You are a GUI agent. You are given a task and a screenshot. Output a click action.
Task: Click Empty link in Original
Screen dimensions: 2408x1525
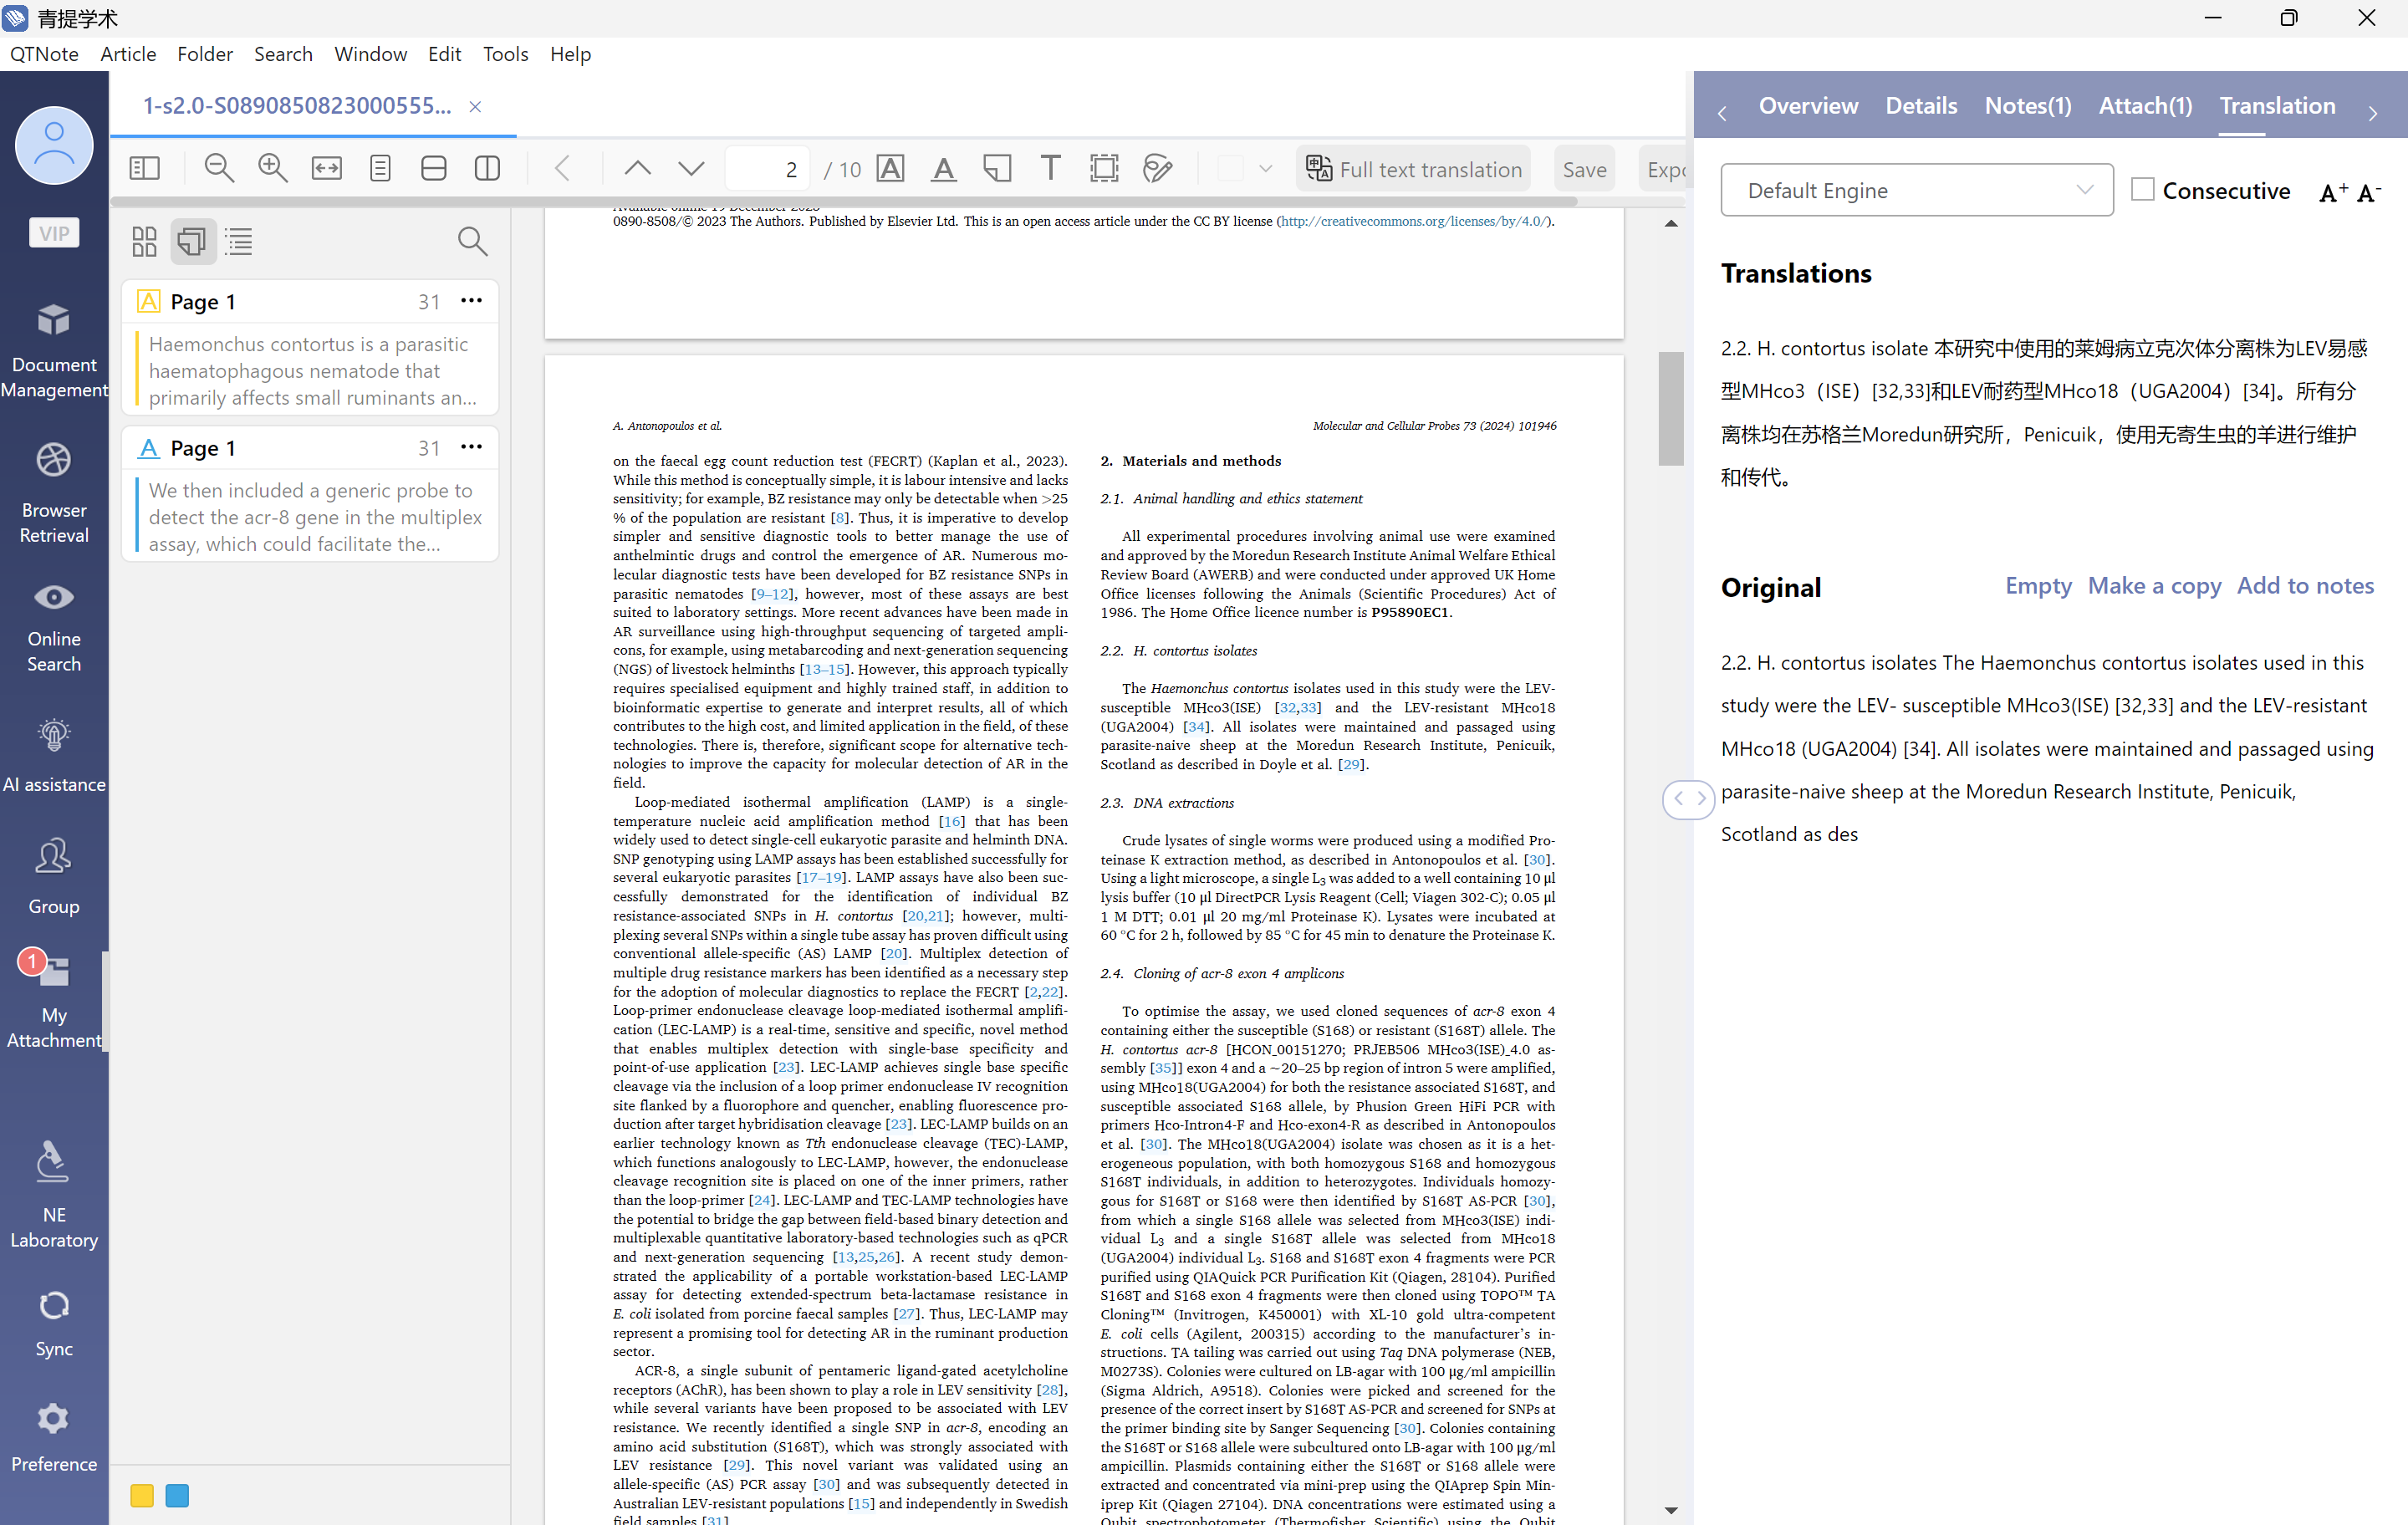click(2038, 585)
